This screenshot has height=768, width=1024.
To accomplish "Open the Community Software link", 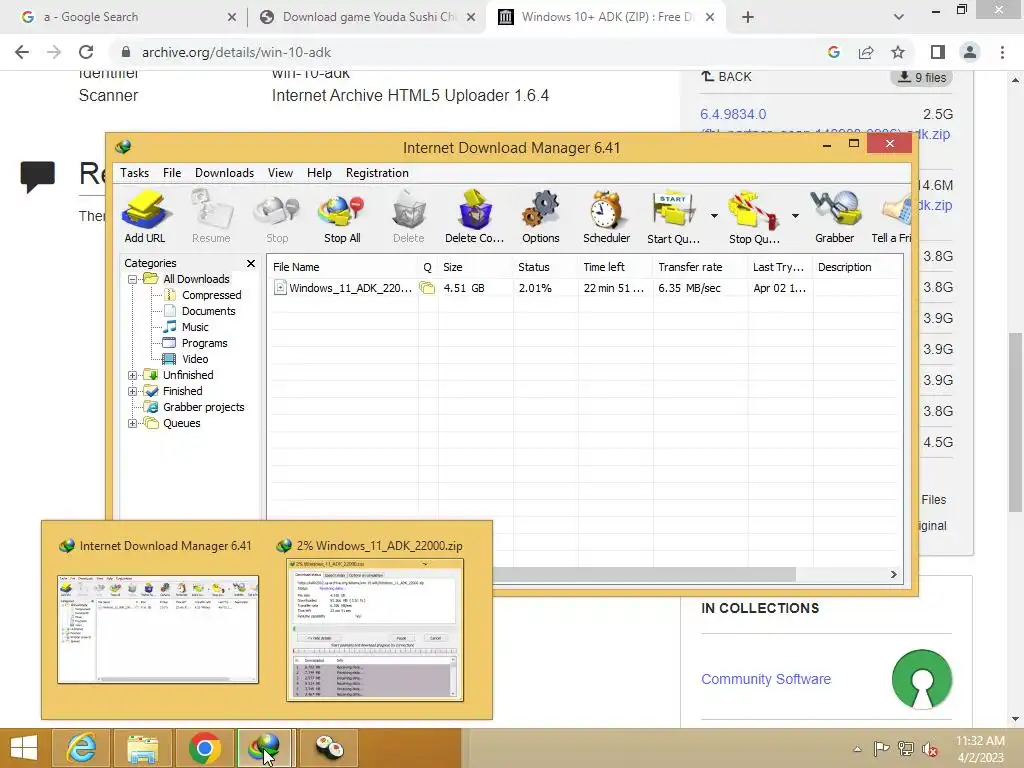I will click(765, 679).
